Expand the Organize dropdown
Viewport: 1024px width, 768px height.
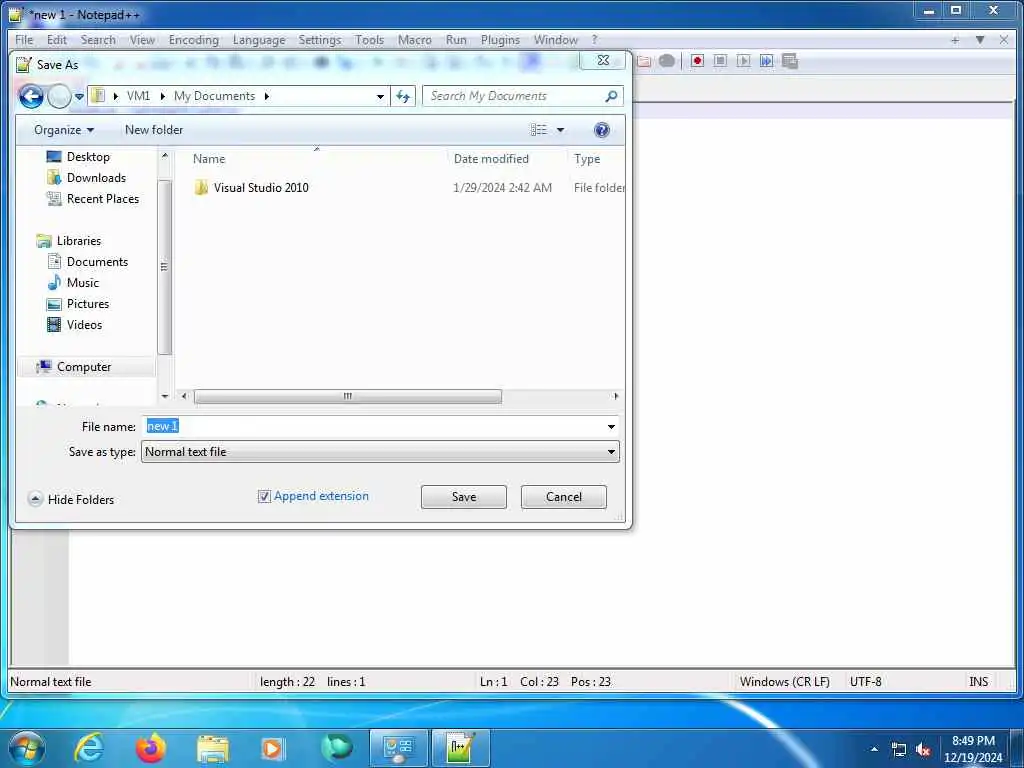pos(64,130)
